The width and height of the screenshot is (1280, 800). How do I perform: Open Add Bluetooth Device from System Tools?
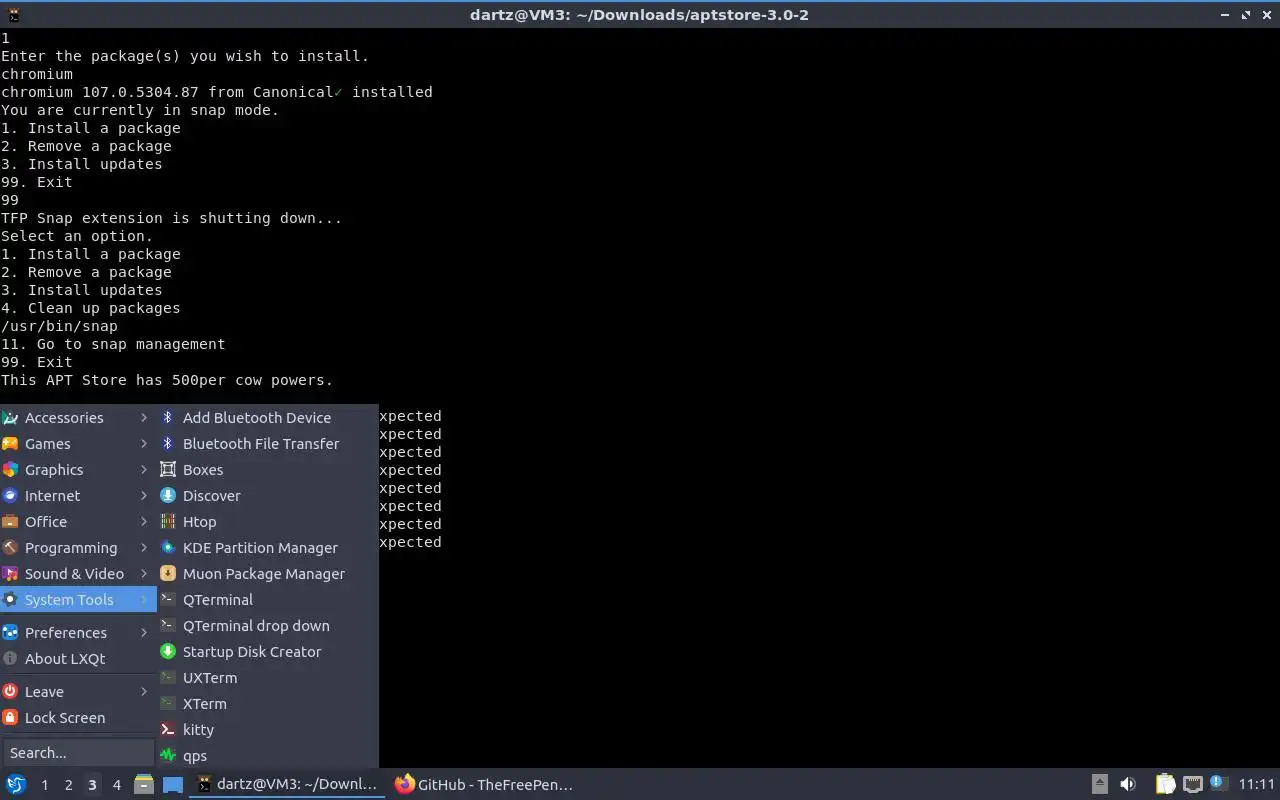[x=267, y=418]
